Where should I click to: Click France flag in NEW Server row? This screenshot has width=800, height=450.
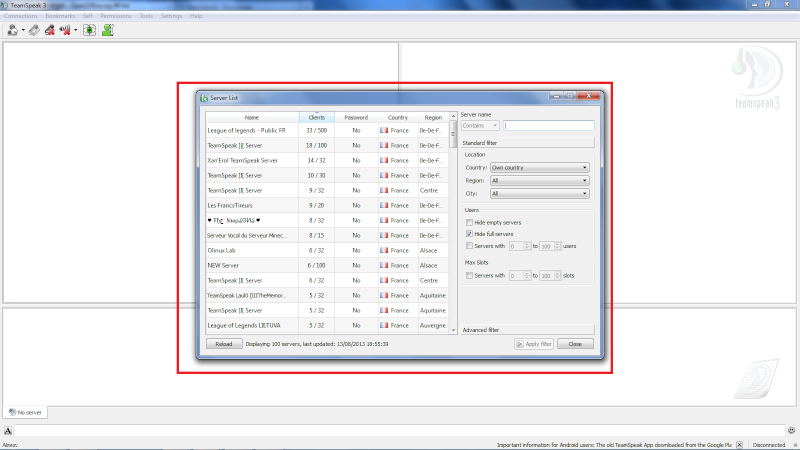pyautogui.click(x=384, y=265)
